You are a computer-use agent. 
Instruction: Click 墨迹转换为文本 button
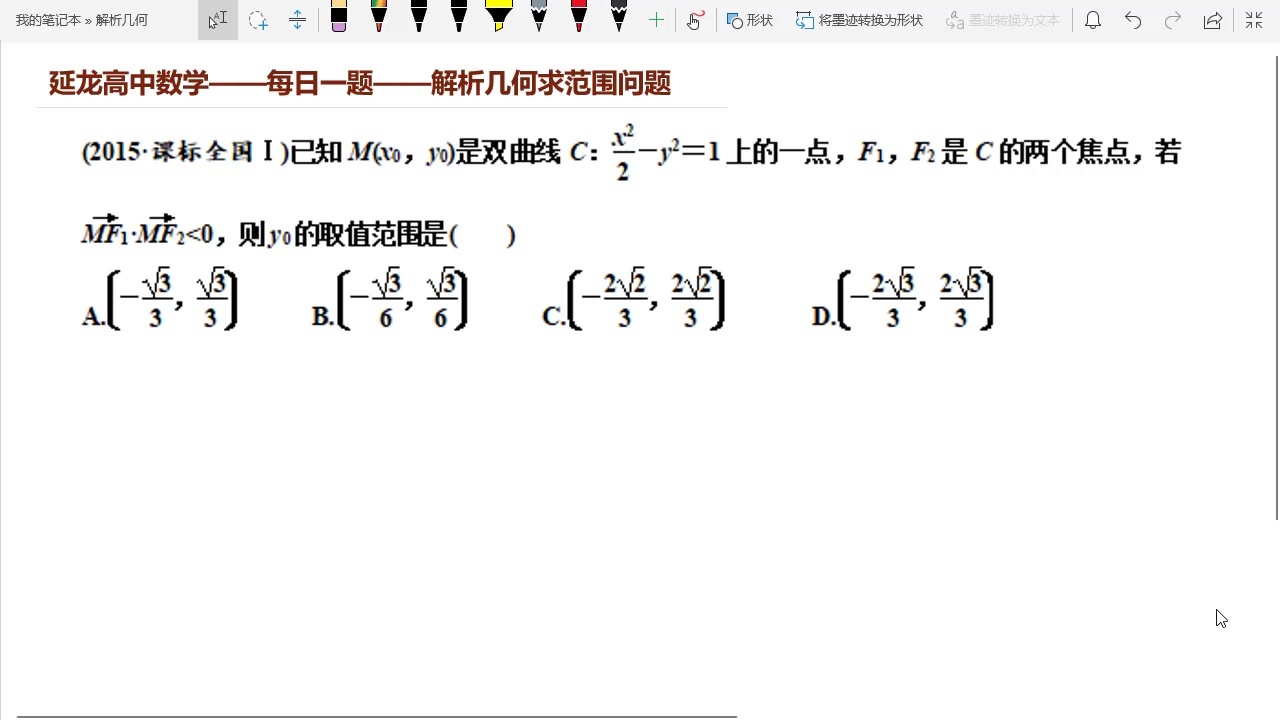coord(1002,20)
